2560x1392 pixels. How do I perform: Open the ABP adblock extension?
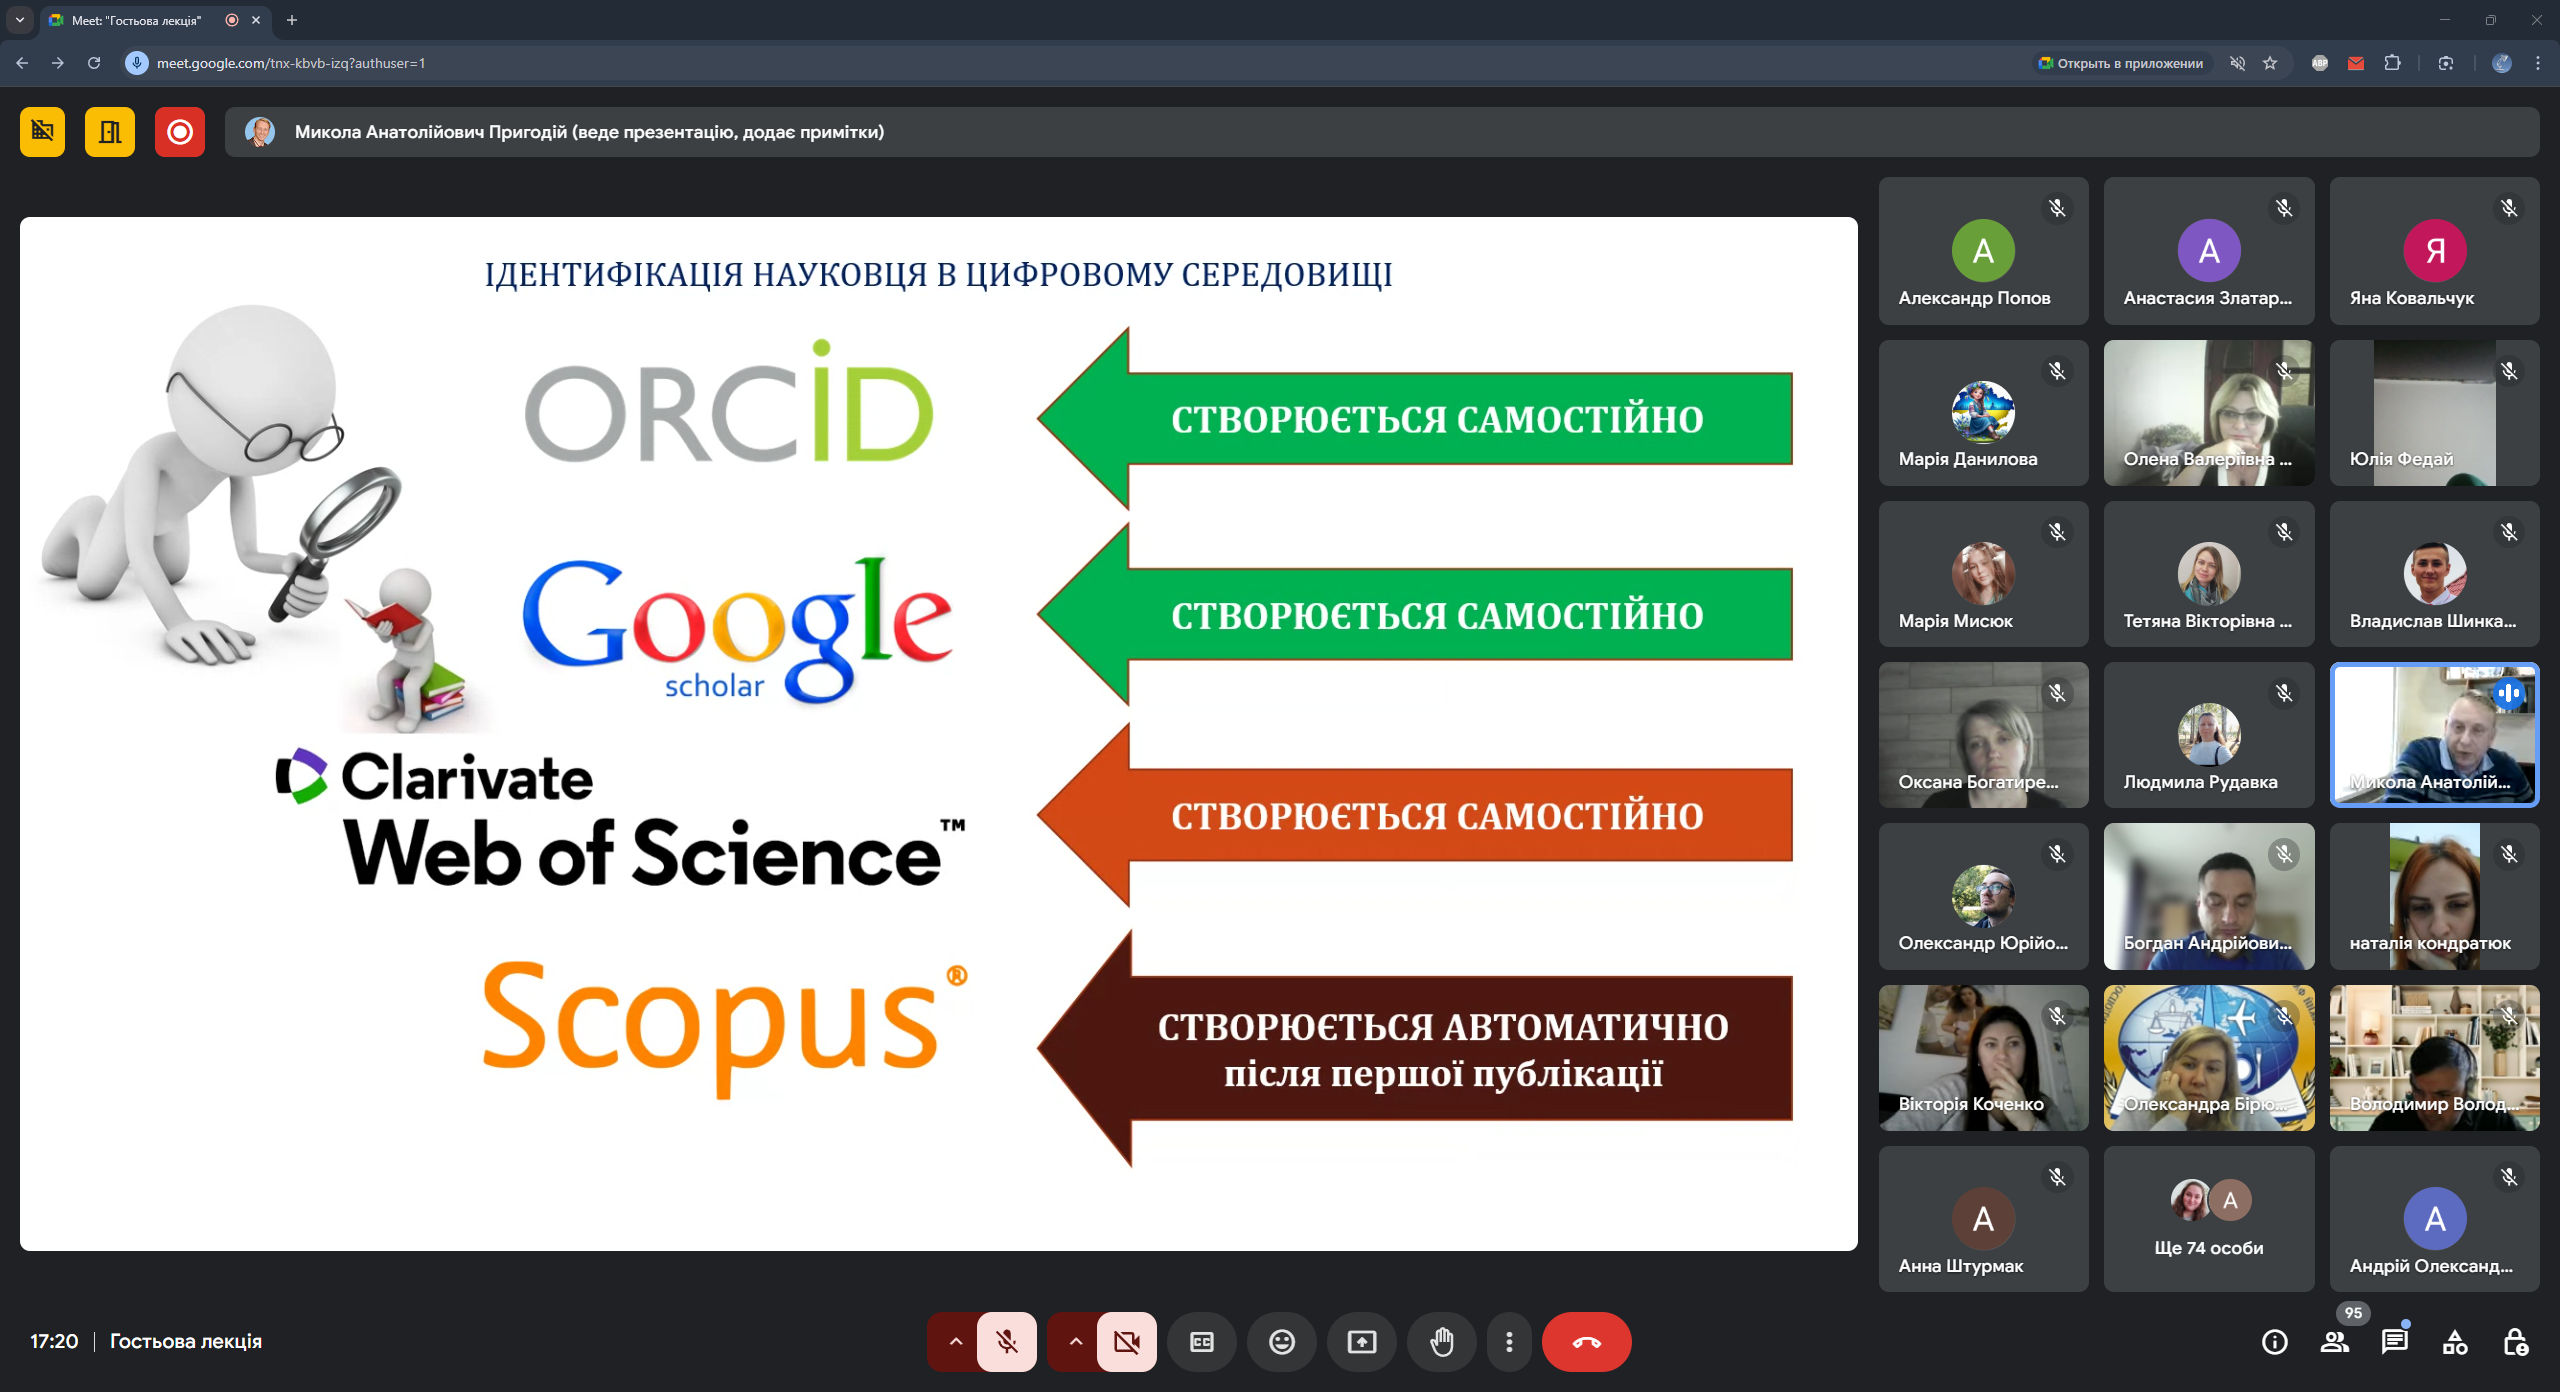[x=2320, y=63]
